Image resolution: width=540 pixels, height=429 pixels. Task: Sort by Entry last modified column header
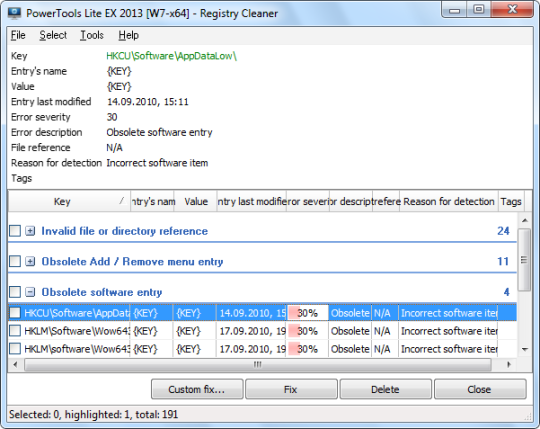(252, 201)
